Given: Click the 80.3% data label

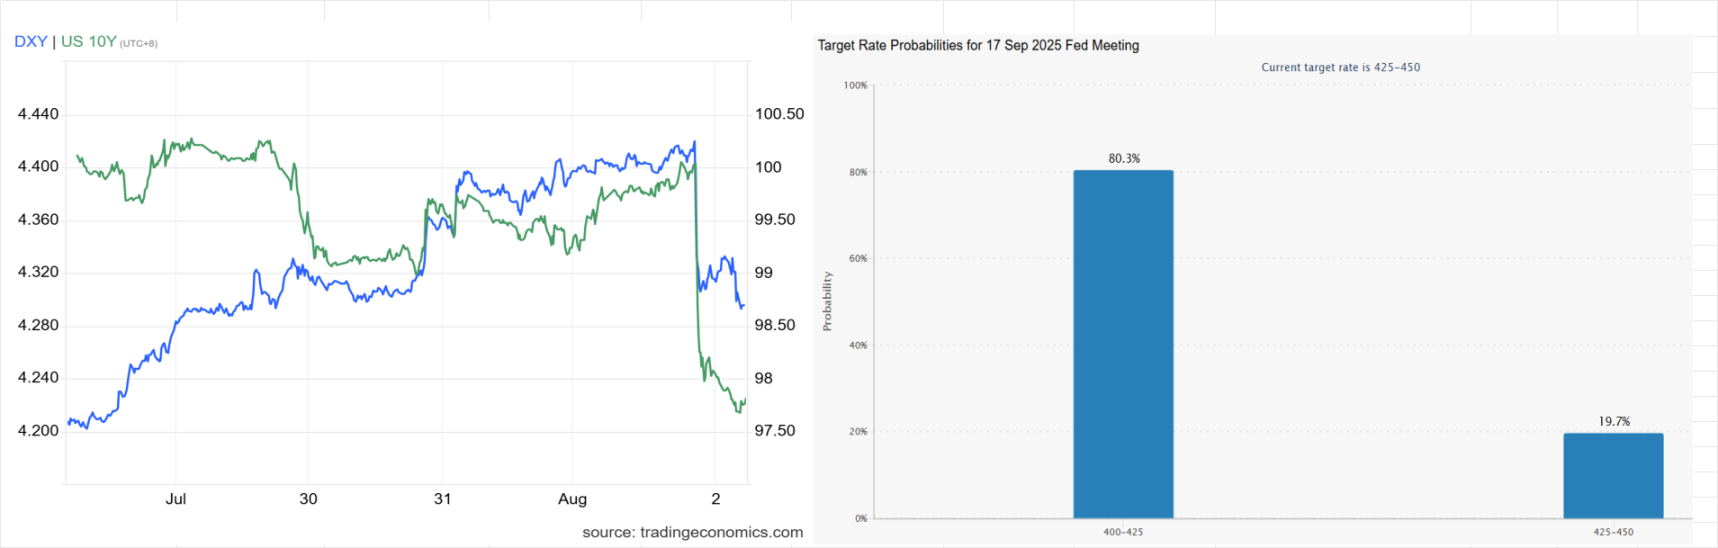Looking at the screenshot, I should tap(1124, 159).
